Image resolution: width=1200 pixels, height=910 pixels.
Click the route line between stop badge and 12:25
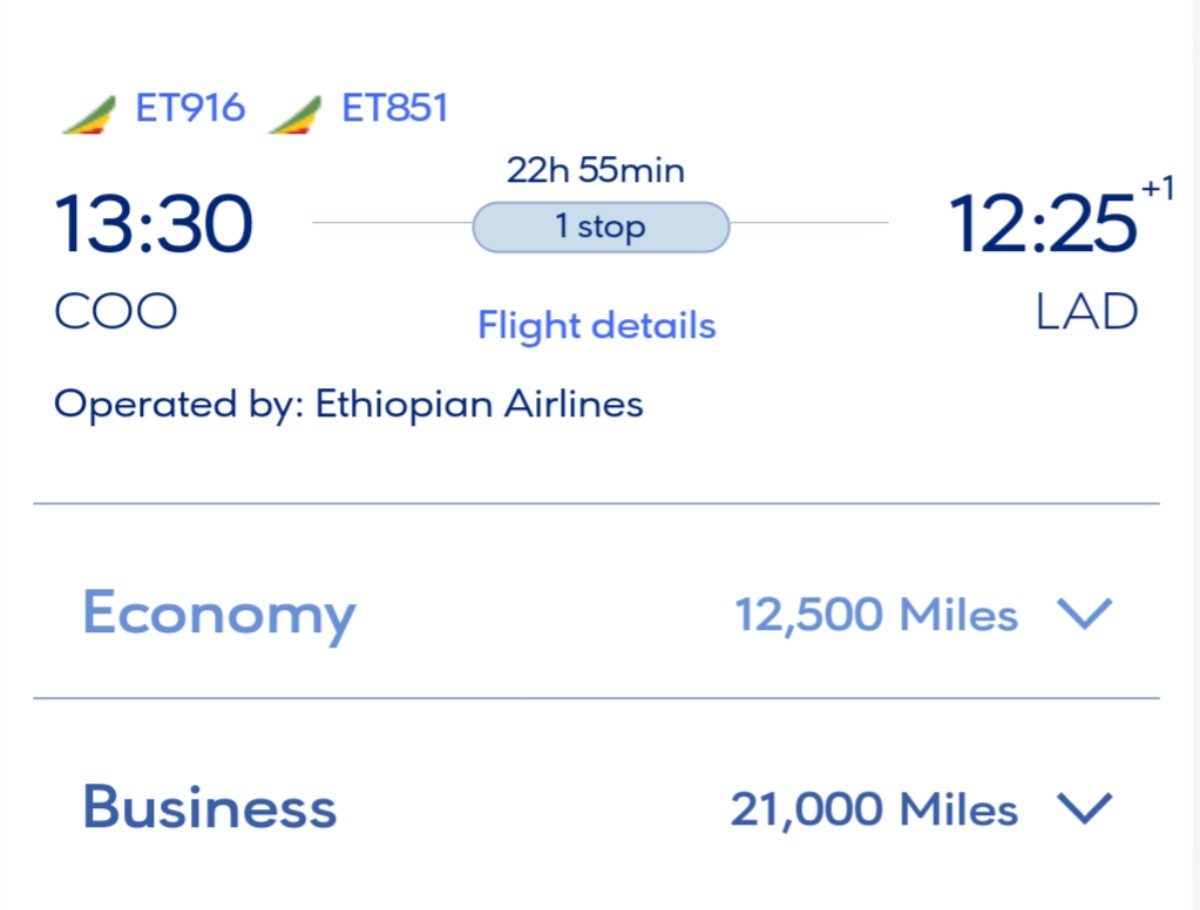click(808, 223)
